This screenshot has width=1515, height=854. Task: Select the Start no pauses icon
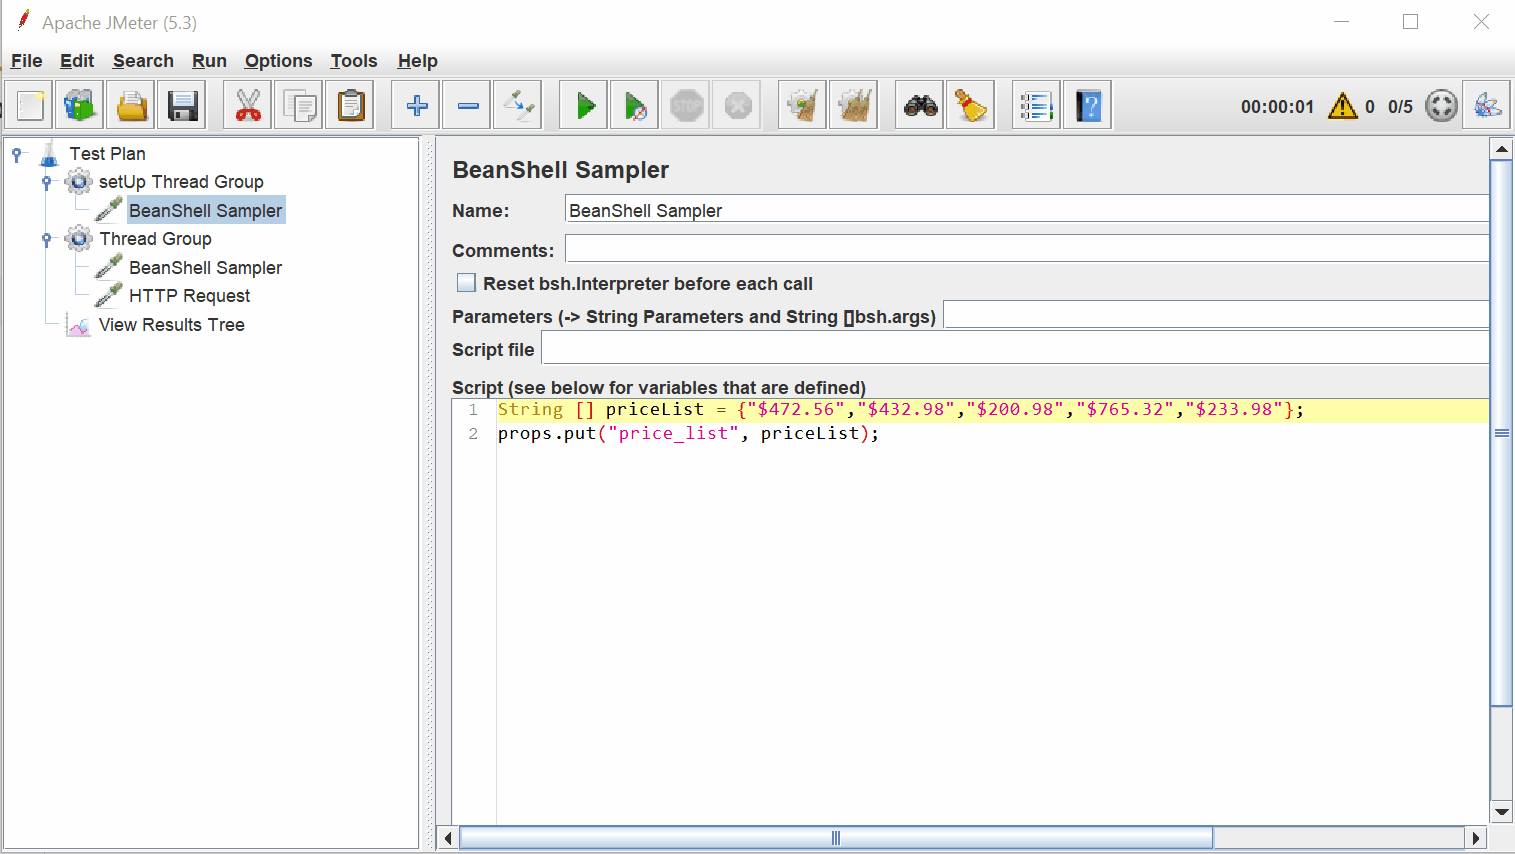(x=635, y=104)
